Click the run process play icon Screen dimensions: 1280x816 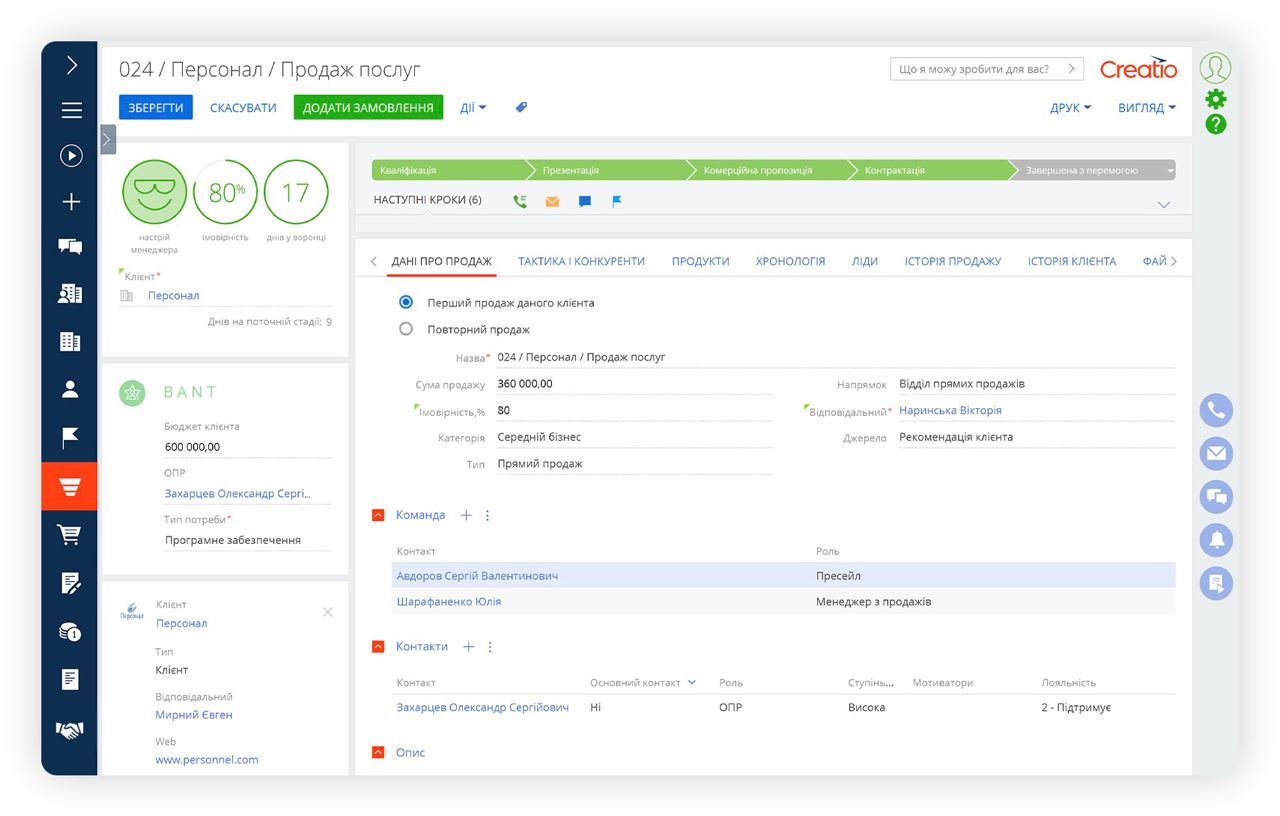(x=71, y=155)
